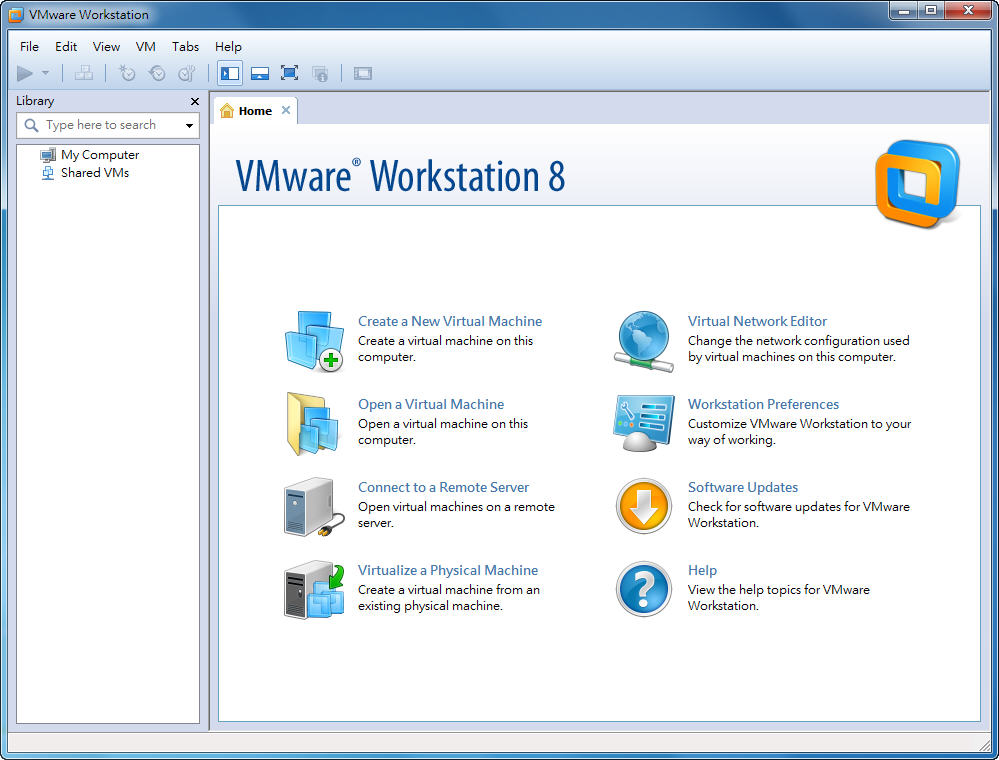This screenshot has height=760, width=999.
Task: Open the power options dropdown arrow
Action: point(45,73)
